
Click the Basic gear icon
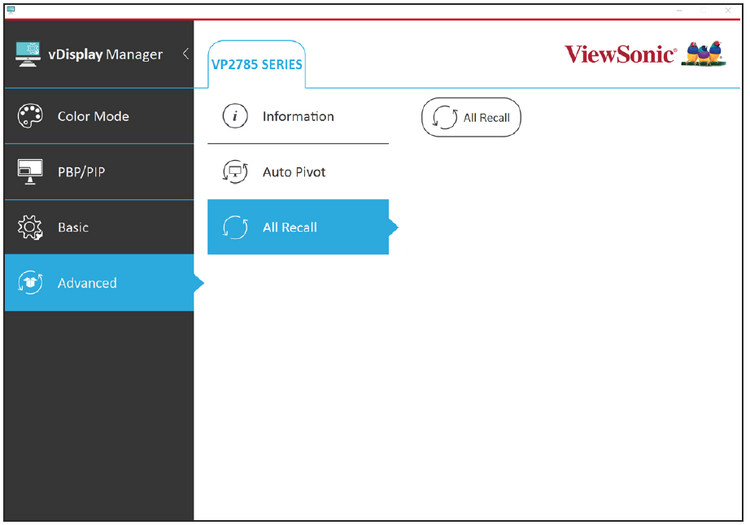click(x=30, y=228)
